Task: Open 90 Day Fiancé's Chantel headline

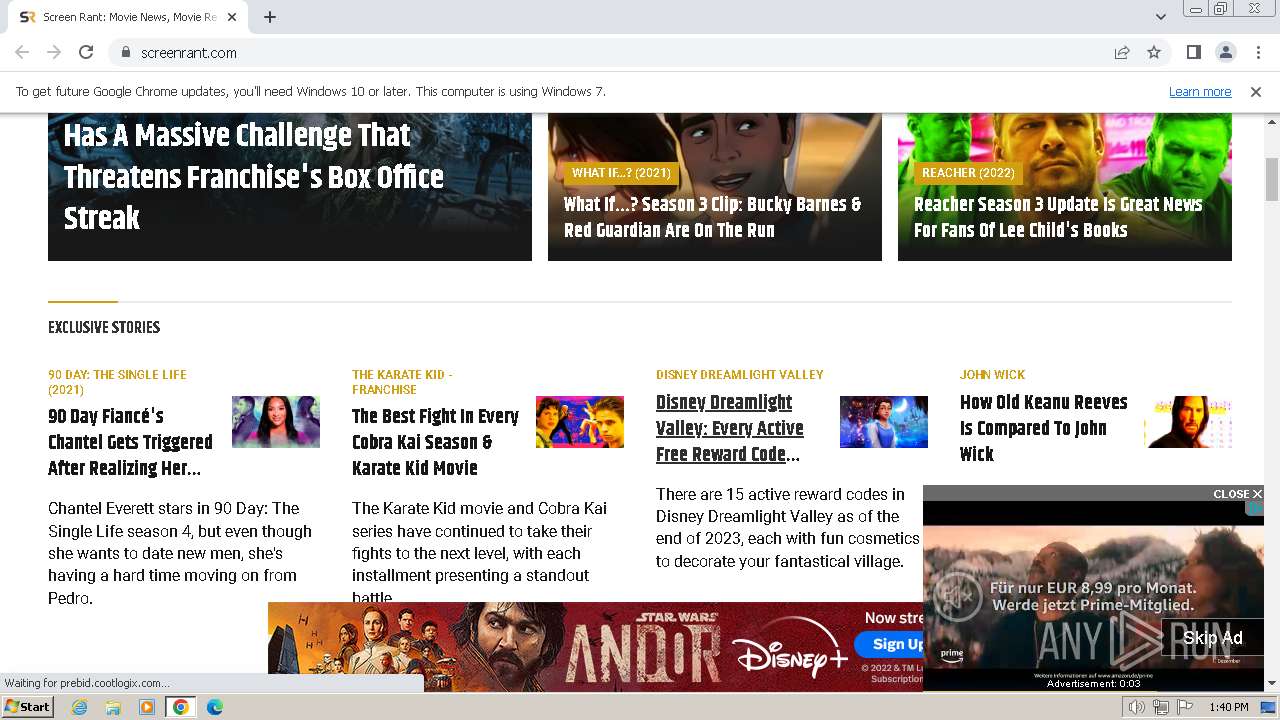Action: (130, 442)
